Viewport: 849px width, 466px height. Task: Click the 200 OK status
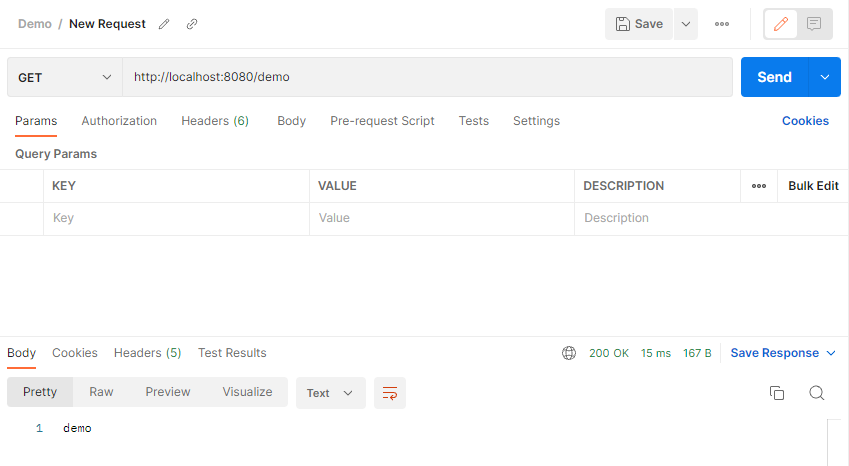coord(609,353)
